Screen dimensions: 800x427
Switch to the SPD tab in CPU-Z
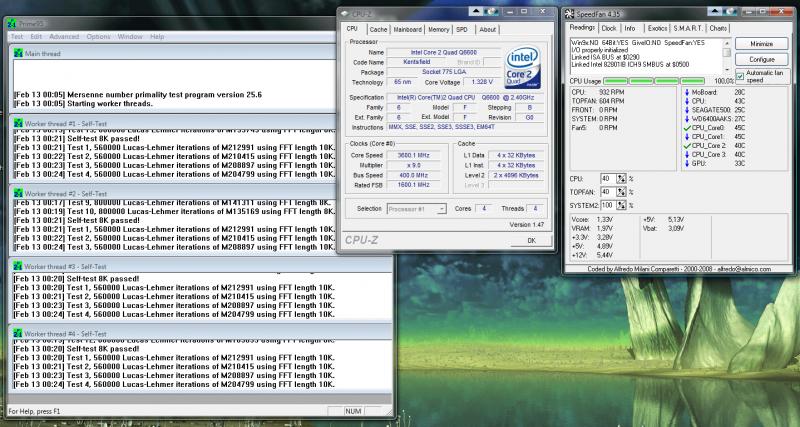tap(462, 30)
